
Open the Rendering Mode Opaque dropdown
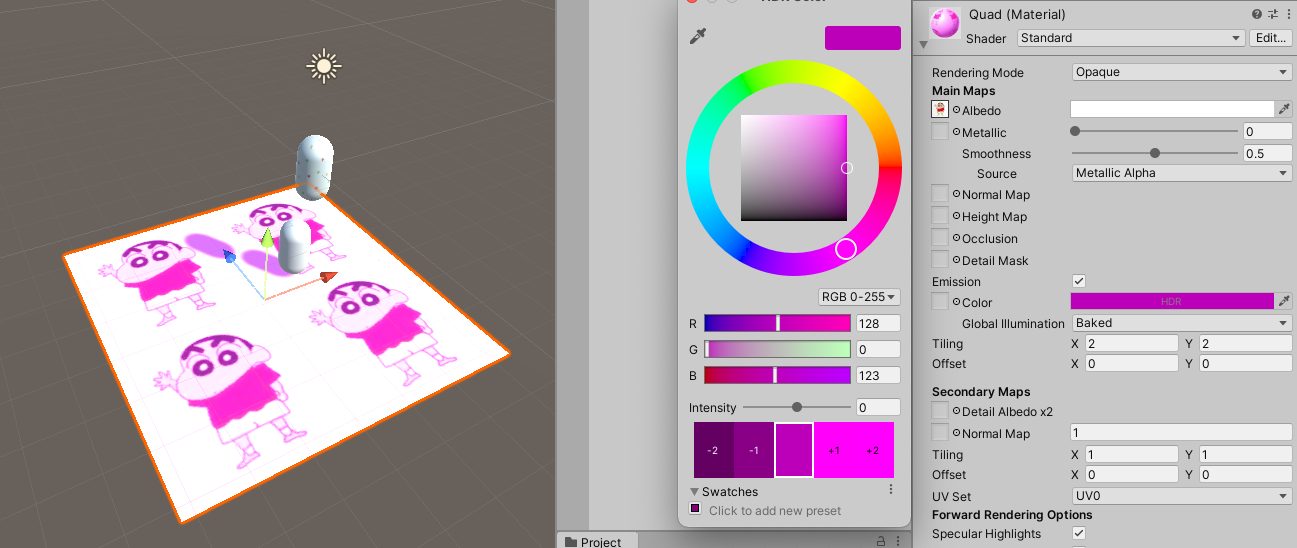coord(1182,72)
